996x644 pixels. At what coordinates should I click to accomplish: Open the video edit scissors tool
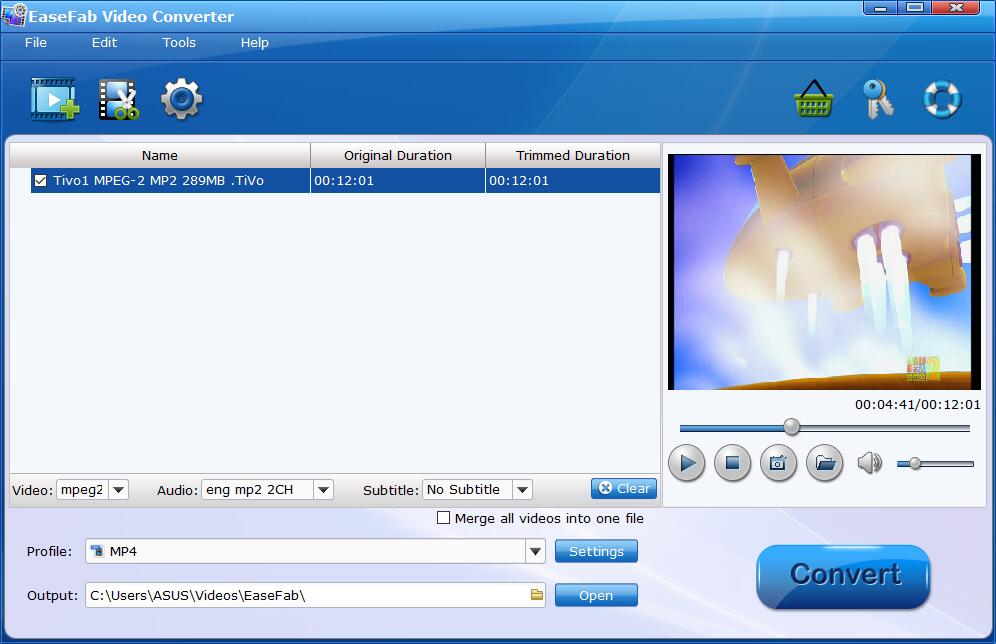click(119, 99)
